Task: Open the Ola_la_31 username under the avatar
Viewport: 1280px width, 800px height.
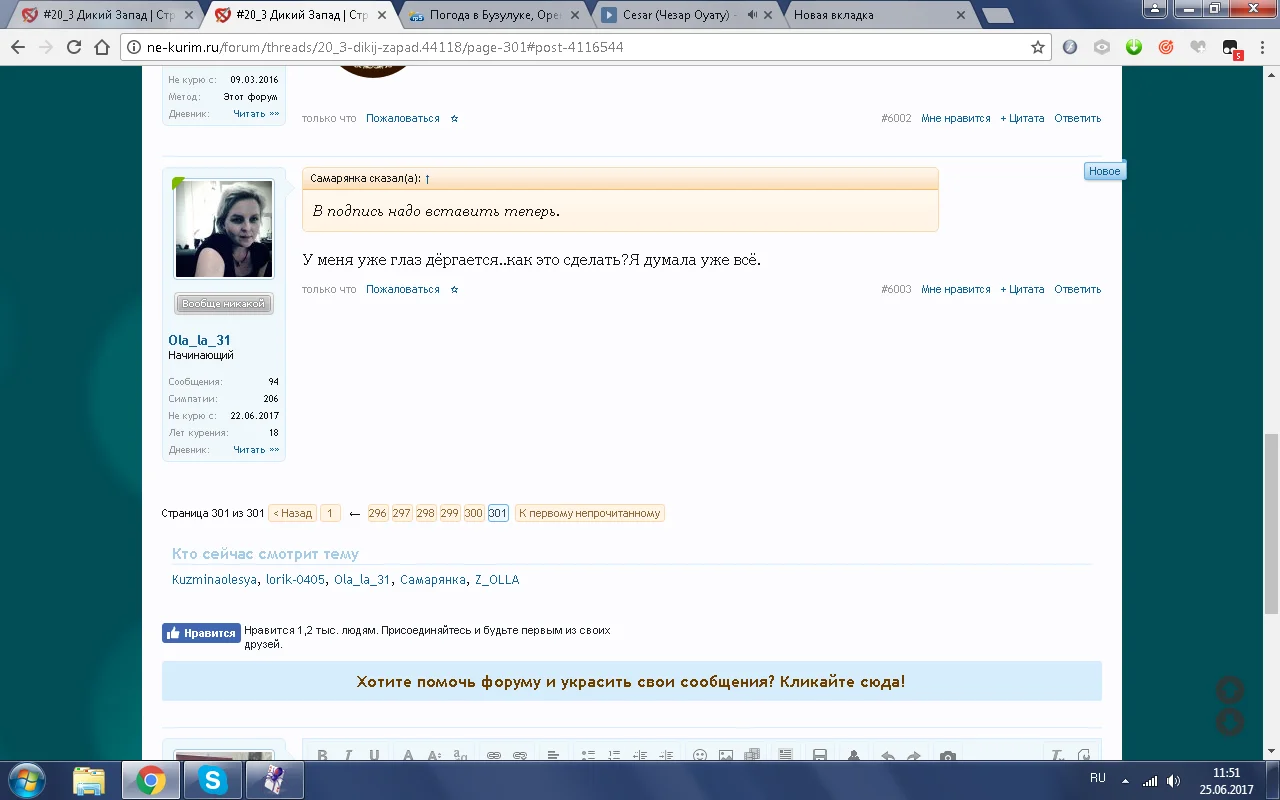Action: tap(199, 340)
